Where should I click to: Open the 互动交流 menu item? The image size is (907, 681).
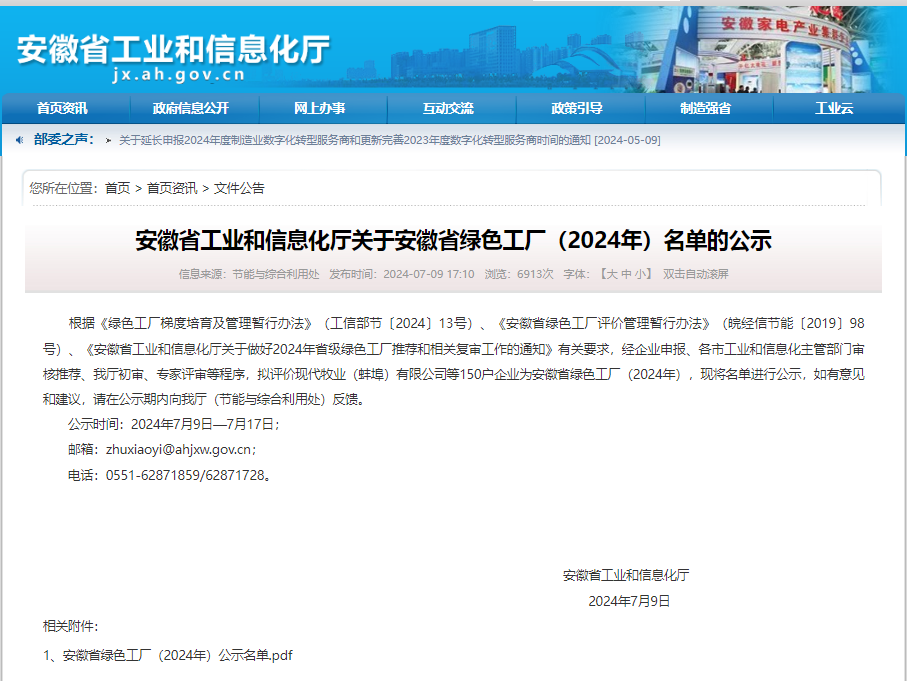[448, 108]
